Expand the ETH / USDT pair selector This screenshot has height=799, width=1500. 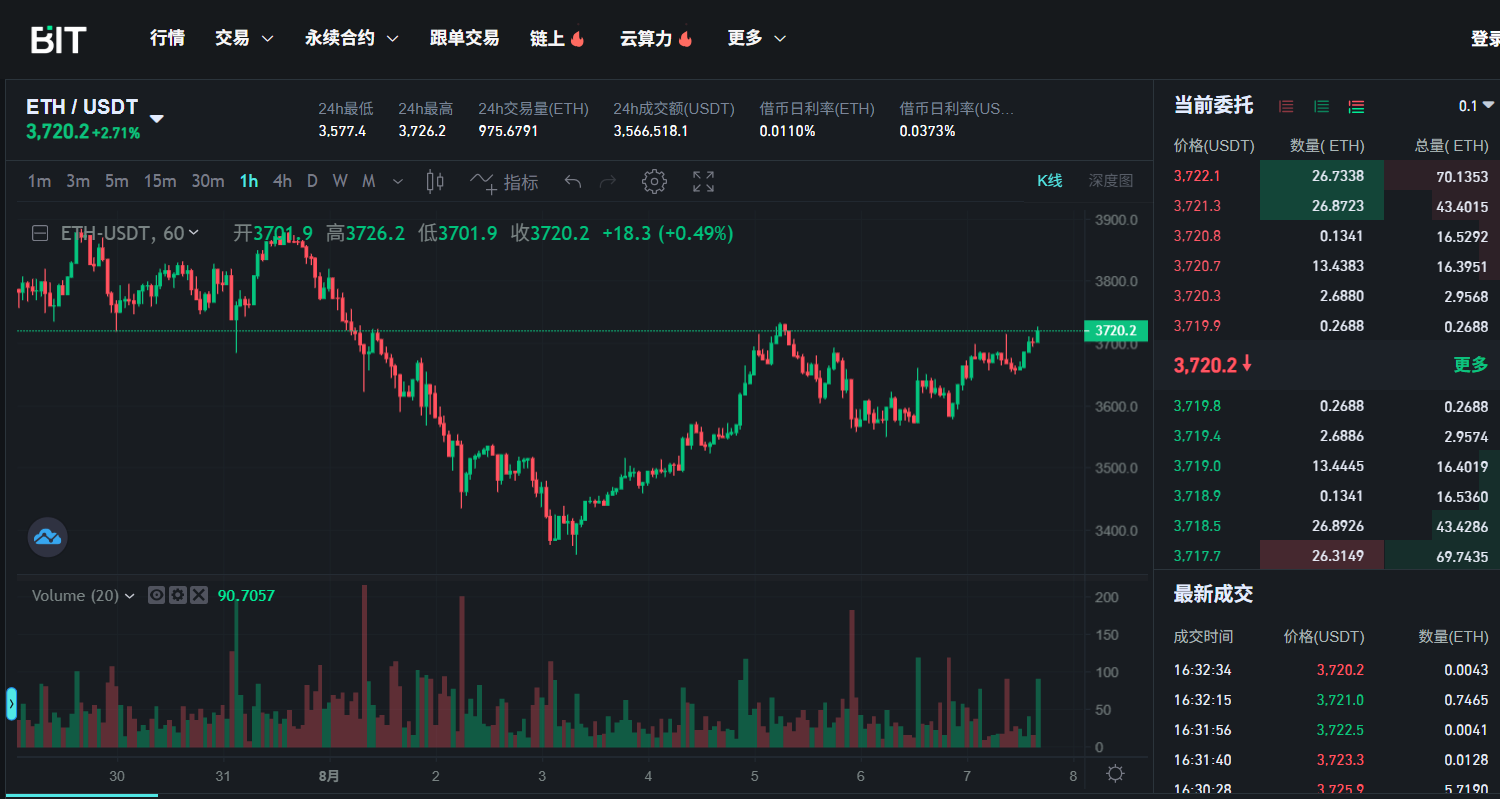157,118
